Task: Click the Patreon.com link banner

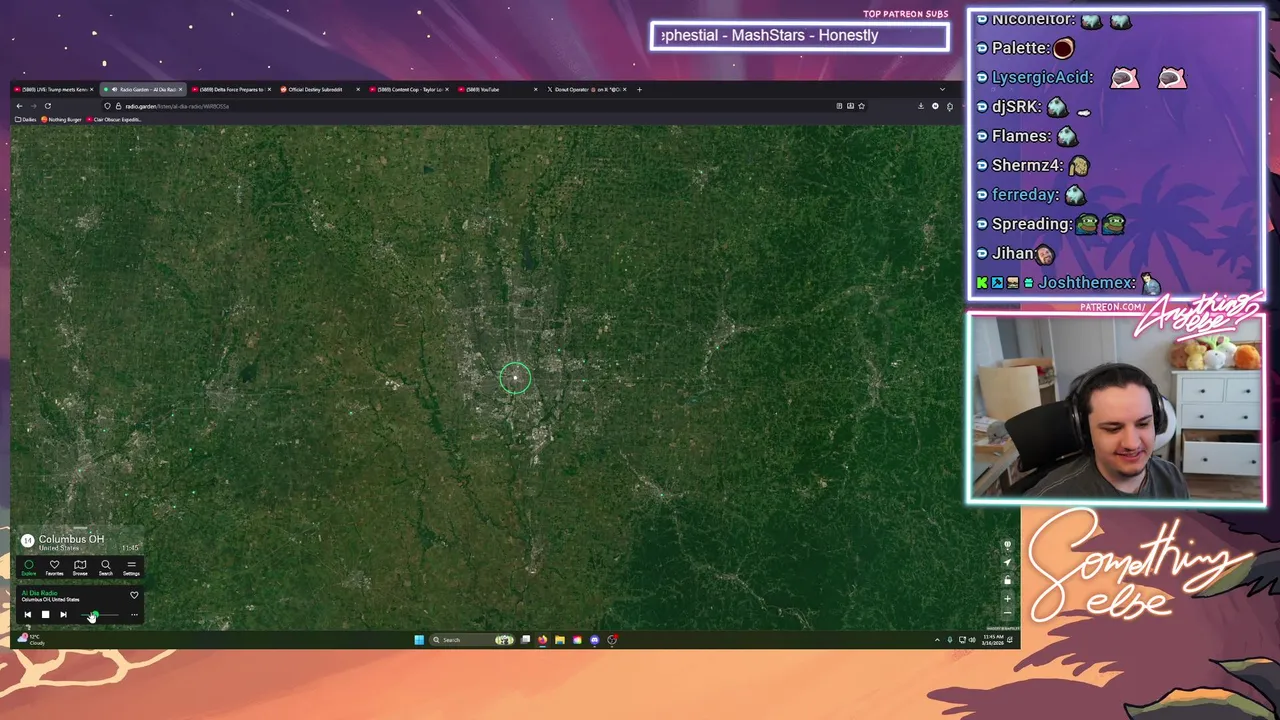Action: coord(1112,307)
